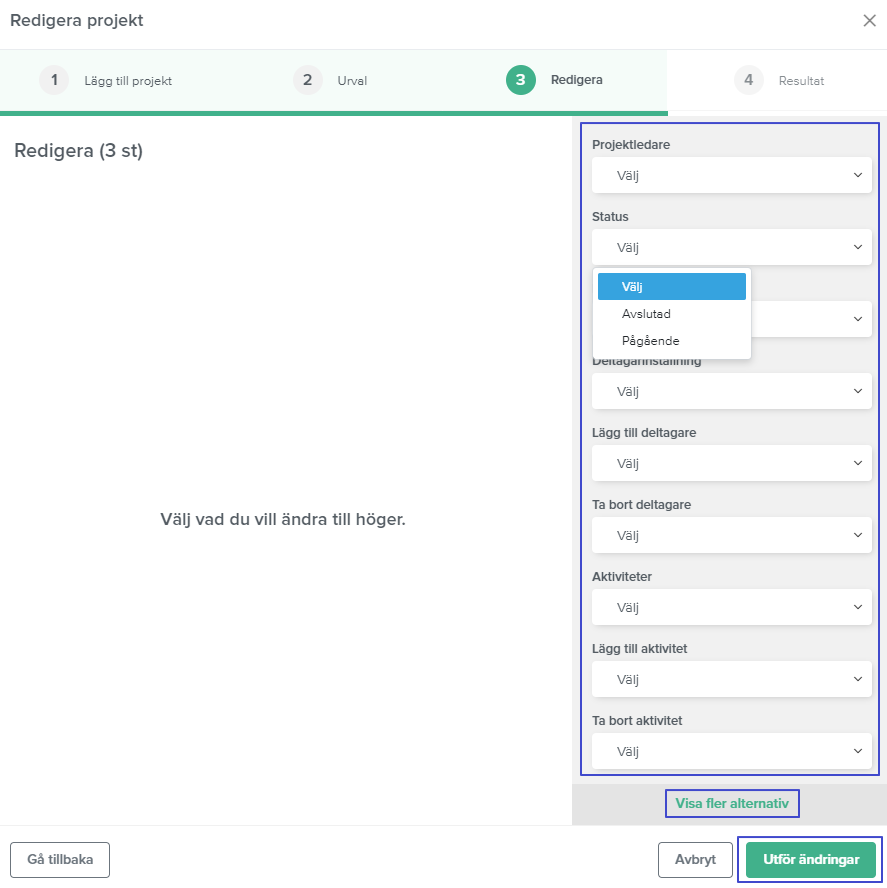Select Avslutad status option
The image size is (887, 888).
pyautogui.click(x=671, y=314)
